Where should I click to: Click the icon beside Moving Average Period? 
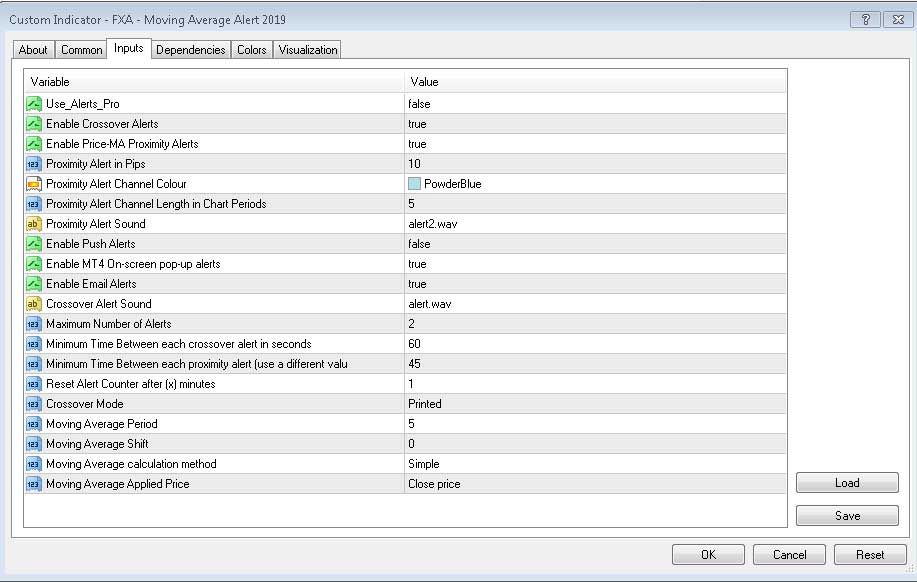click(x=34, y=424)
